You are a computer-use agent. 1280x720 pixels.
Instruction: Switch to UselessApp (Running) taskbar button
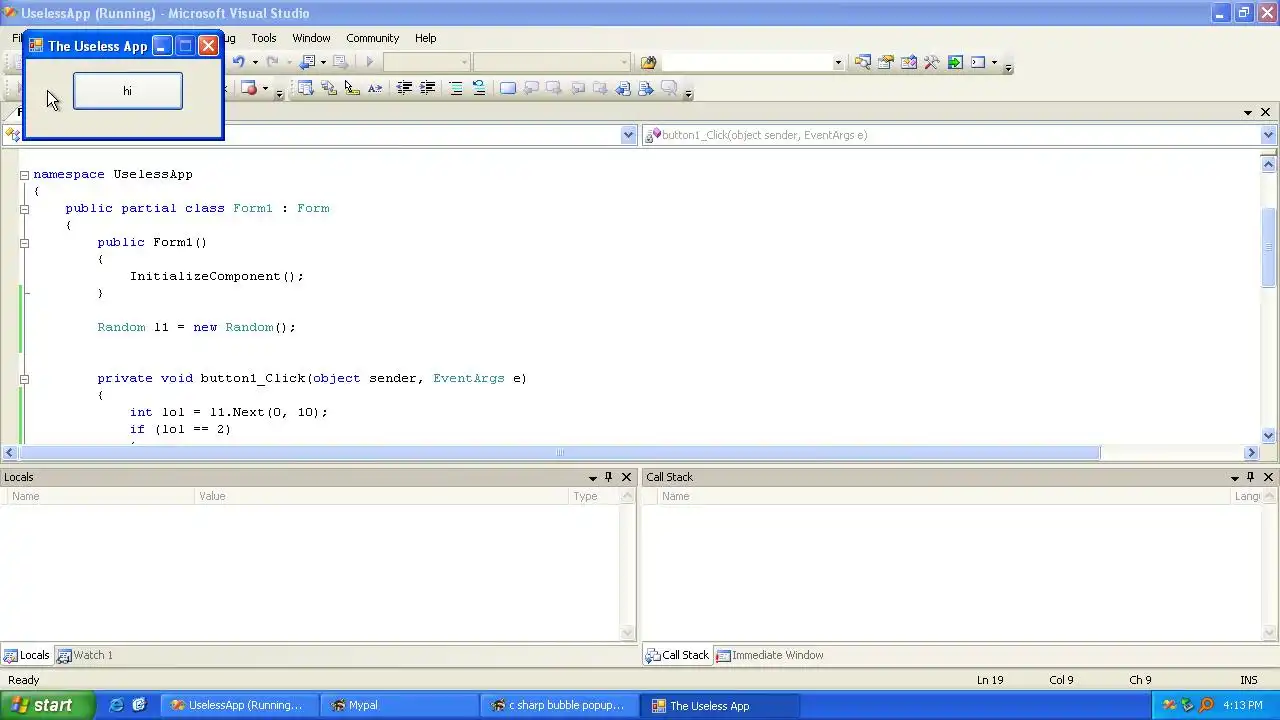tap(240, 705)
